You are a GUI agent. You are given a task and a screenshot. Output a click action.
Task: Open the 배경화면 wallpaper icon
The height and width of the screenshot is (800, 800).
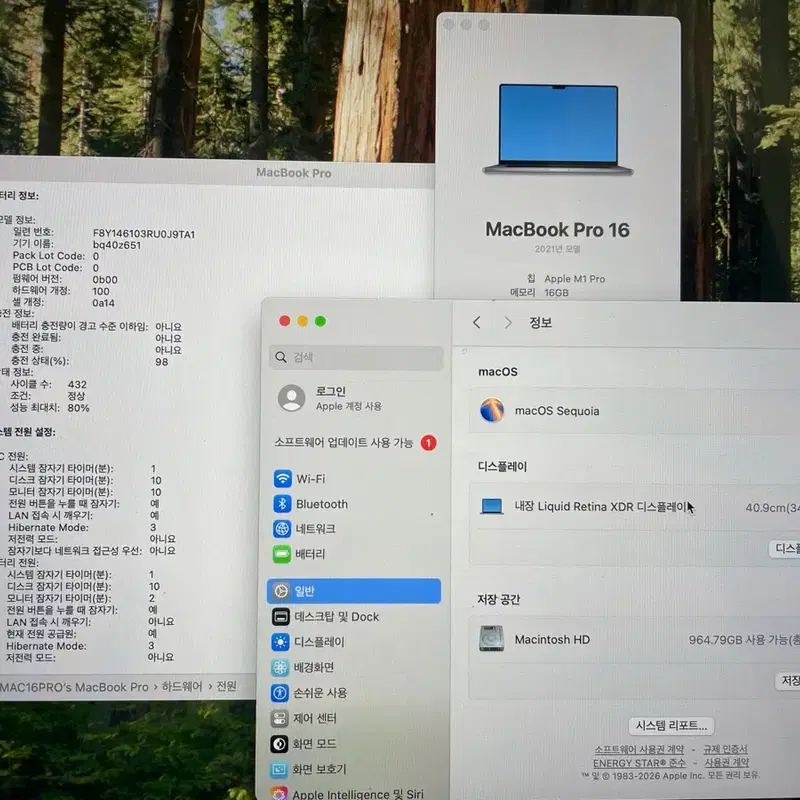(280, 667)
